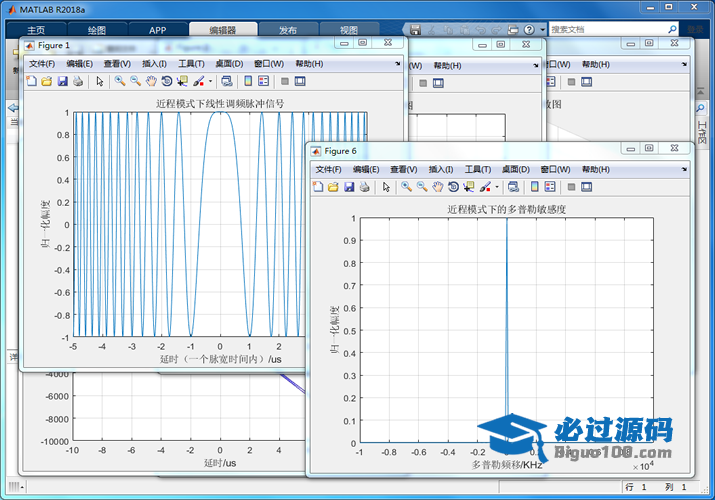
Task: Expand quick access toolbar dropdown arrow
Action: [543, 30]
